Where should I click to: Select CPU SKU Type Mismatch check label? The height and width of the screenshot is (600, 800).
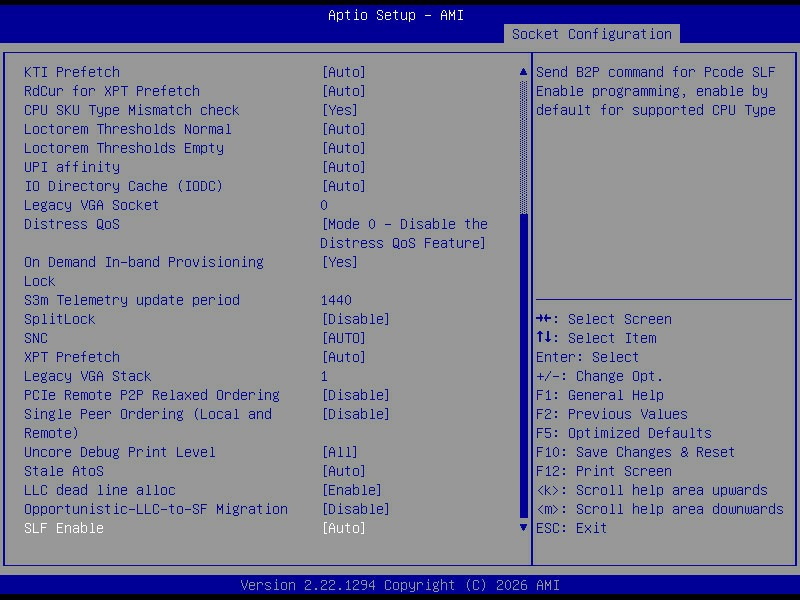point(132,110)
